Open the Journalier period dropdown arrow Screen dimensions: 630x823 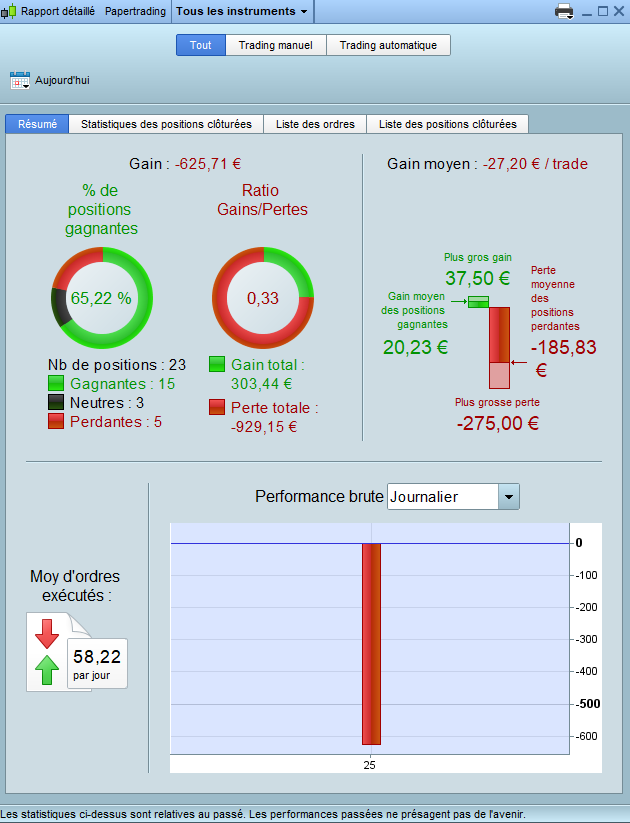click(508, 497)
